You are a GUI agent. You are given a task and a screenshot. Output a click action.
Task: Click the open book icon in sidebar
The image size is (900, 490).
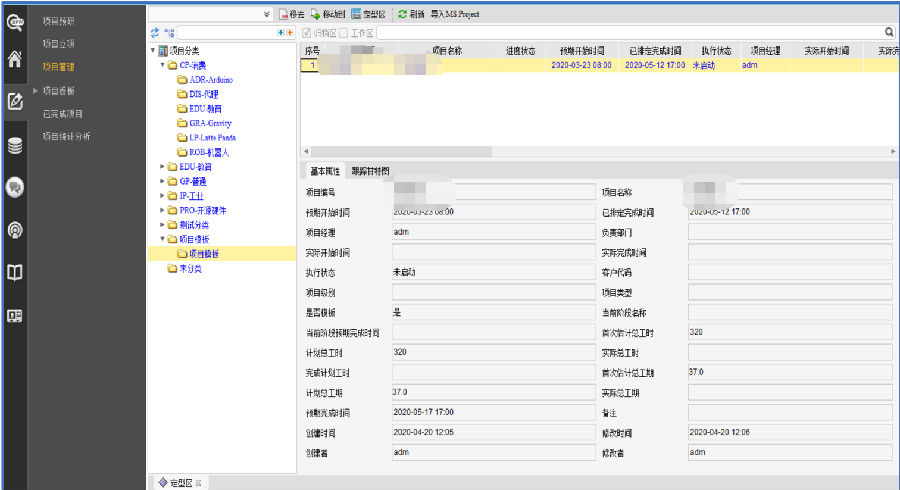coord(14,272)
